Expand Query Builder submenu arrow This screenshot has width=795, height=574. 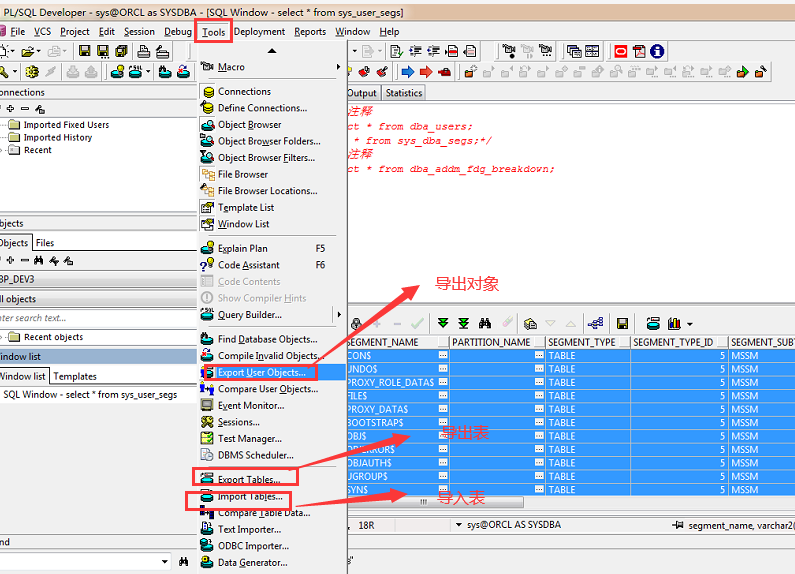tap(339, 314)
